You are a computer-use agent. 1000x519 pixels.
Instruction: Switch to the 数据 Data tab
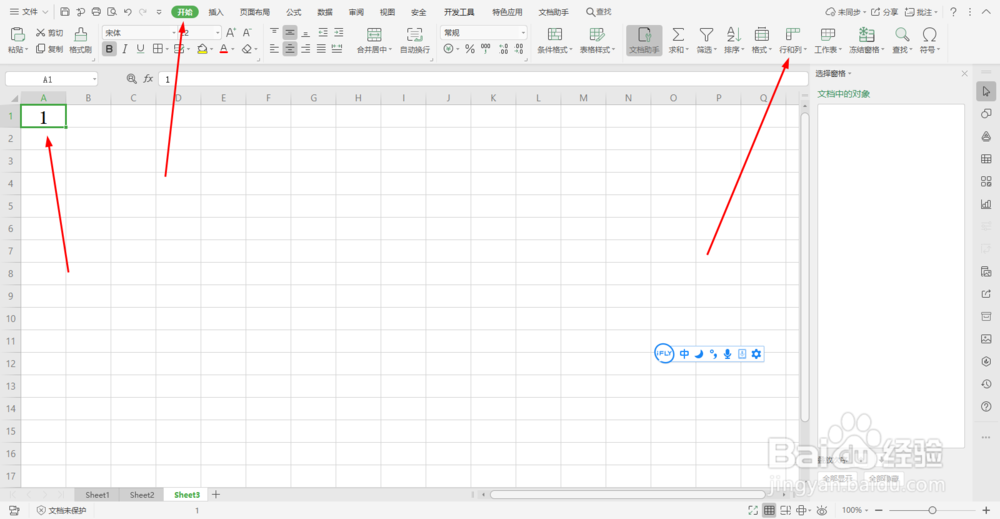click(325, 12)
